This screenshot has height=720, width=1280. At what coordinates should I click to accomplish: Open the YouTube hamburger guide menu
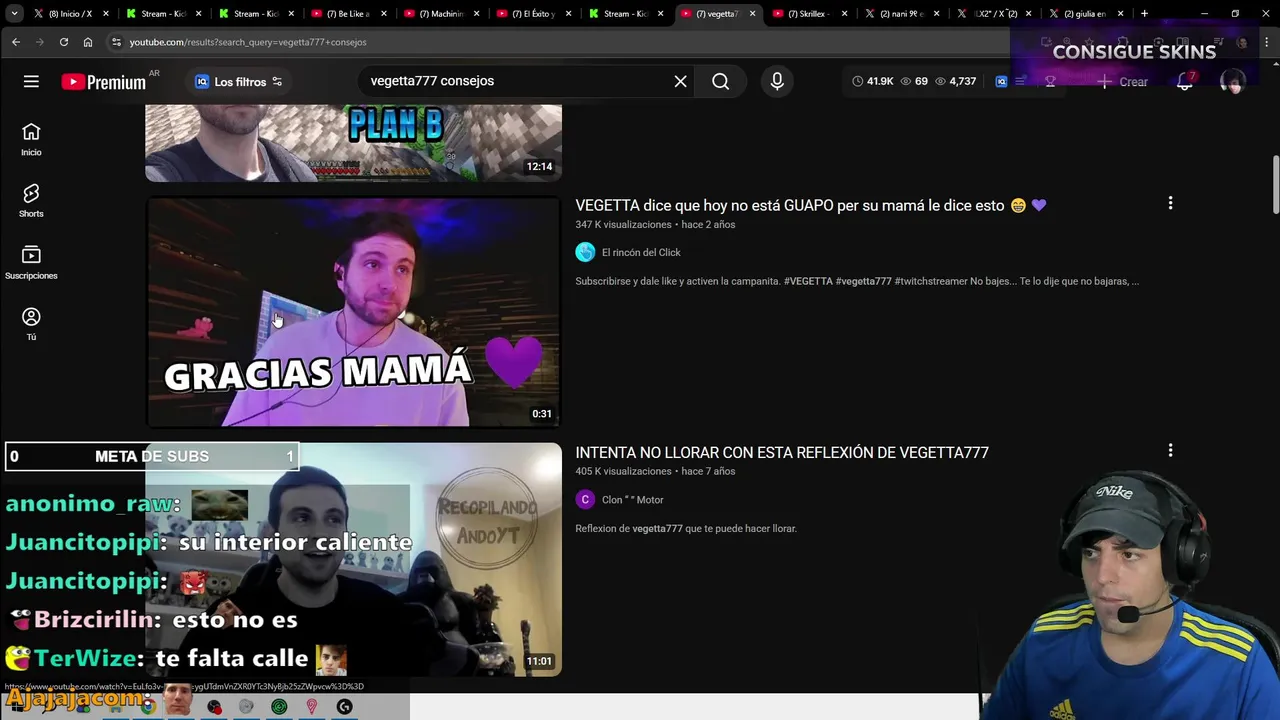tap(31, 81)
